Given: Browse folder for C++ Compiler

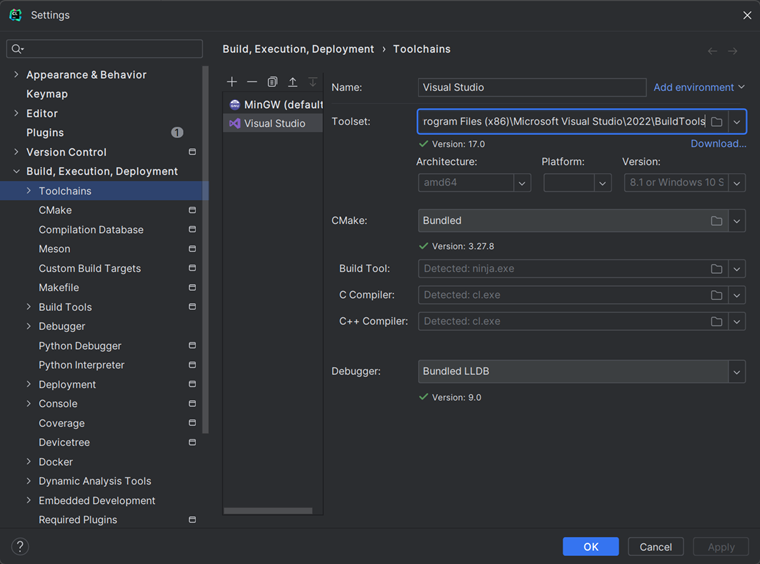Looking at the screenshot, I should click(716, 321).
